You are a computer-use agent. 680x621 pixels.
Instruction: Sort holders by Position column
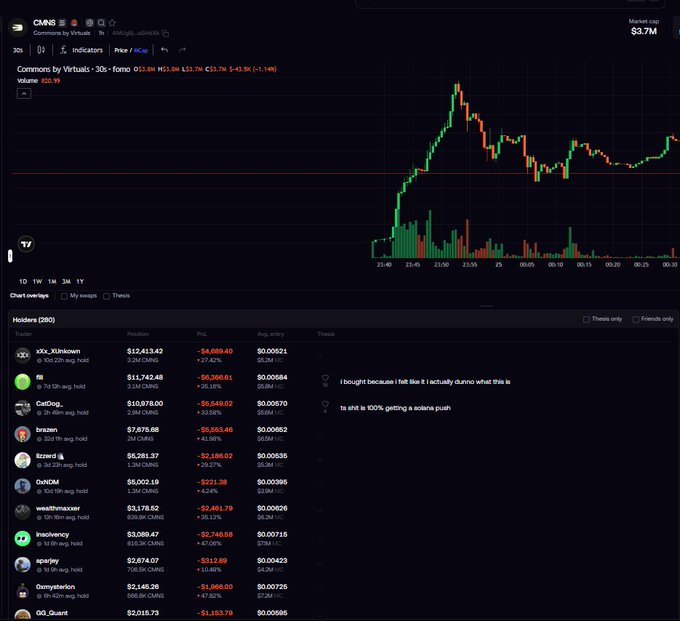(138, 334)
